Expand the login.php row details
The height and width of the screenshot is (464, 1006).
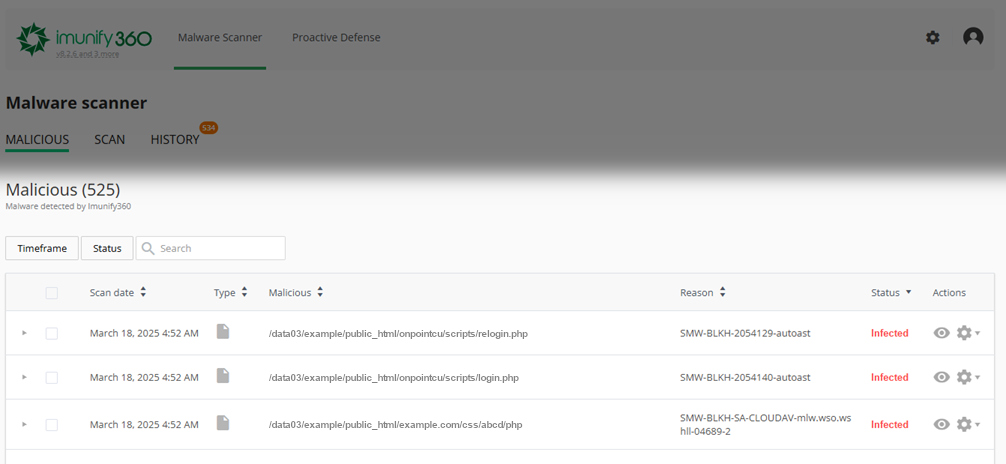tap(24, 377)
